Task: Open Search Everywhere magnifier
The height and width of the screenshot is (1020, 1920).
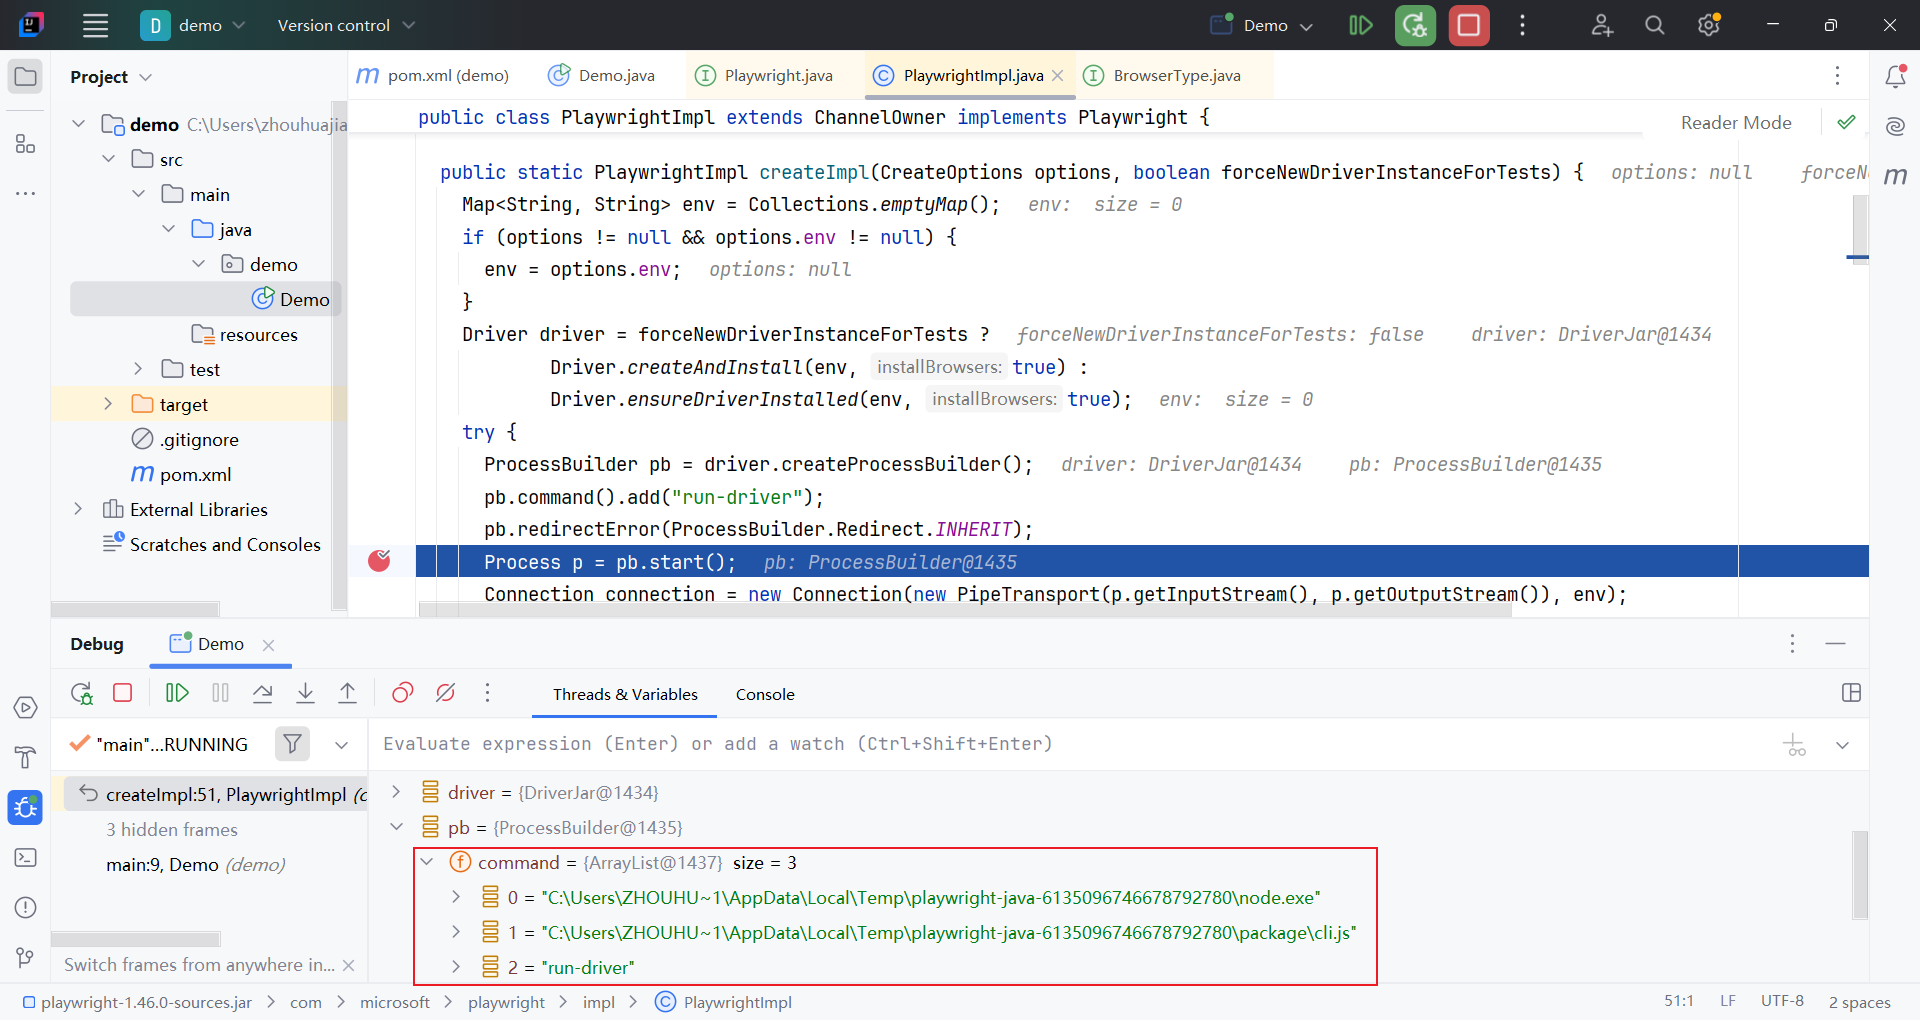Action: point(1655,25)
